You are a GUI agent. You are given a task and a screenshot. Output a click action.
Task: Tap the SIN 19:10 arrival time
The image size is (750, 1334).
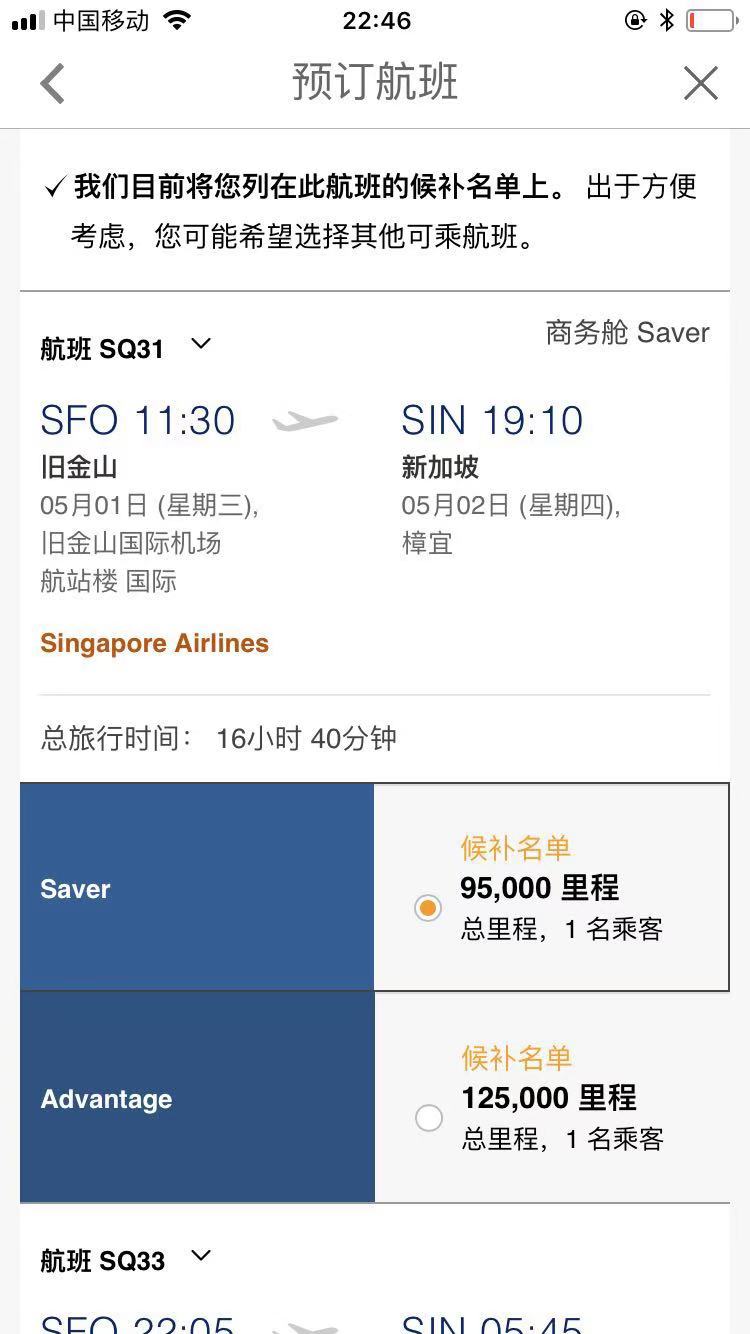(x=492, y=421)
